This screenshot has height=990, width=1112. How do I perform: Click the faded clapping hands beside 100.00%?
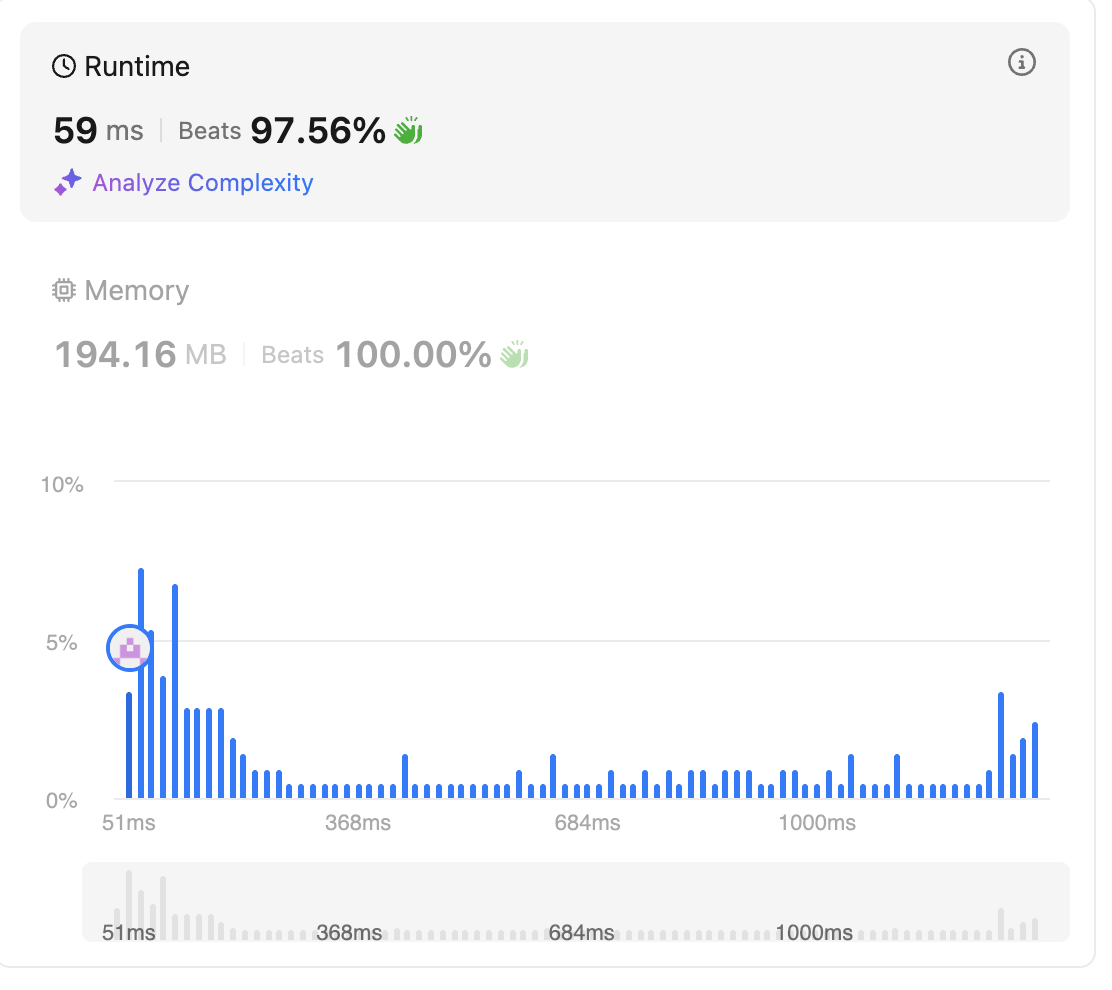pos(514,354)
